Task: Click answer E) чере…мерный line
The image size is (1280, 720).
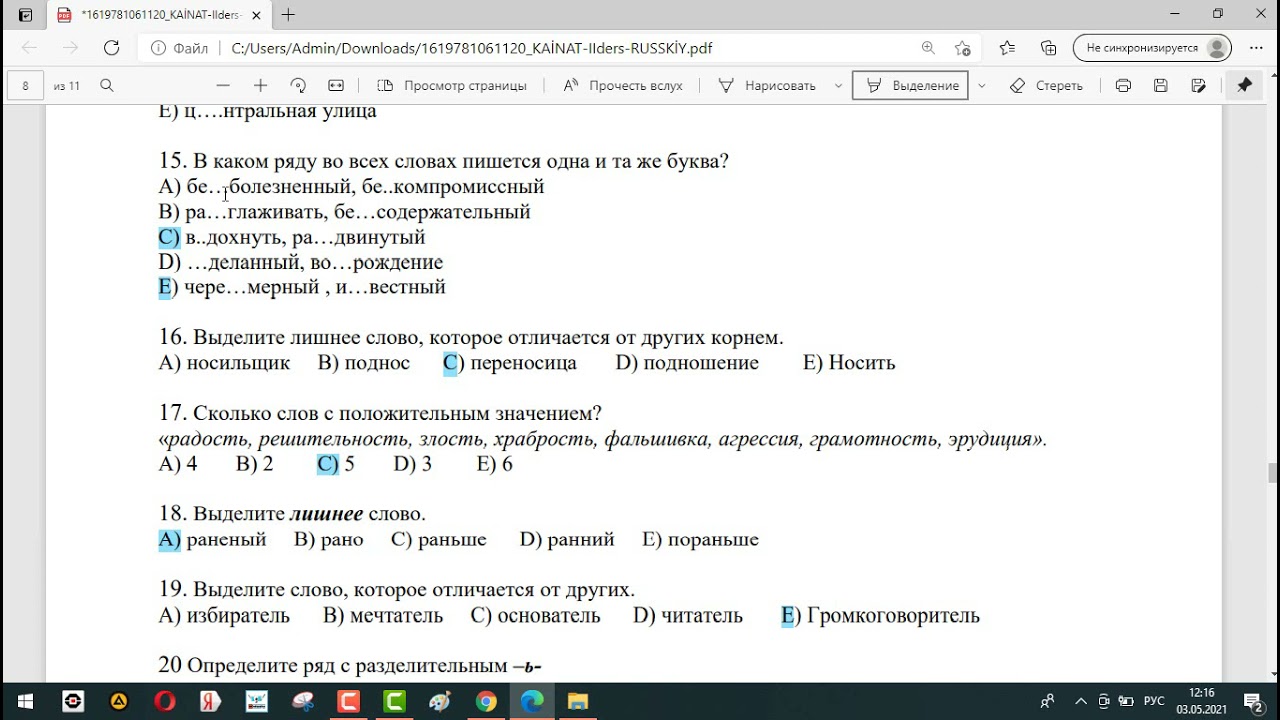Action: [x=302, y=288]
